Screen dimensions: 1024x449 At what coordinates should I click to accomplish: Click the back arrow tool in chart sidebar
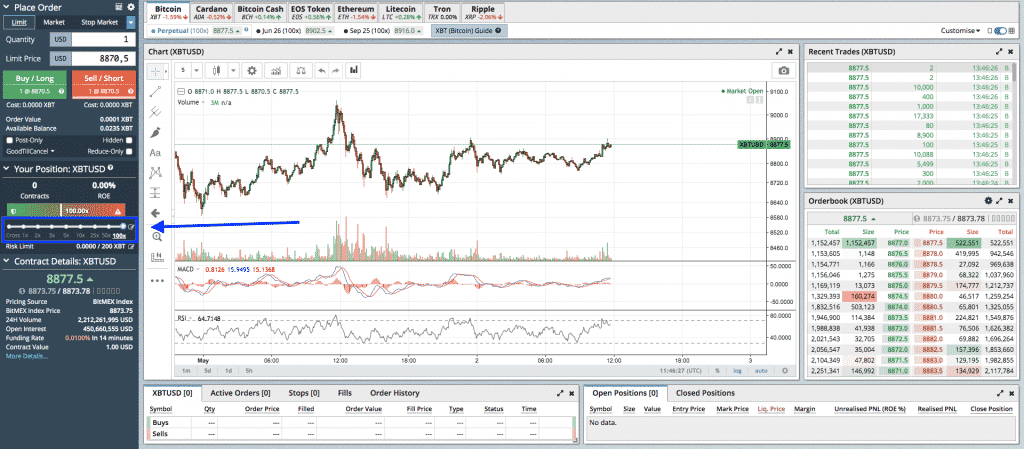click(155, 213)
